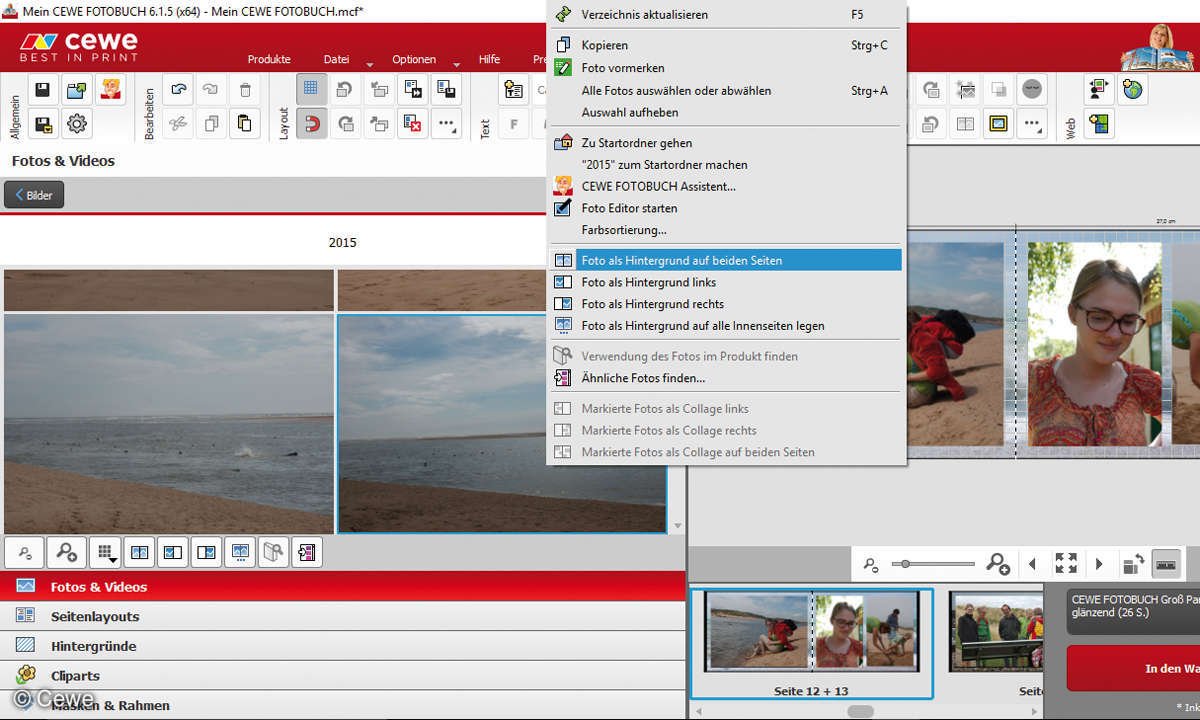Choose Foto als Hintergrund auf beiden Seiten
The width and height of the screenshot is (1200, 720).
[x=726, y=260]
